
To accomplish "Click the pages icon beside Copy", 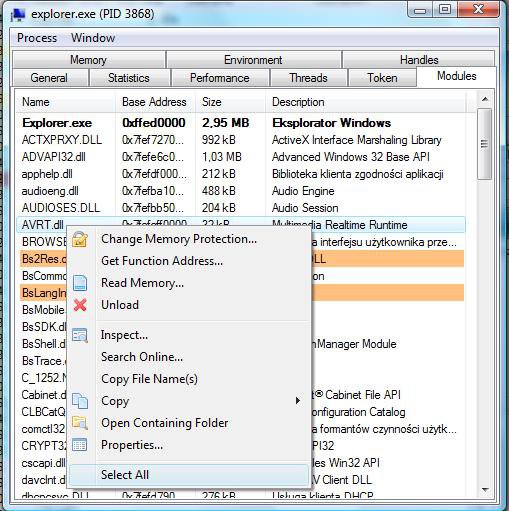I will tap(80, 401).
